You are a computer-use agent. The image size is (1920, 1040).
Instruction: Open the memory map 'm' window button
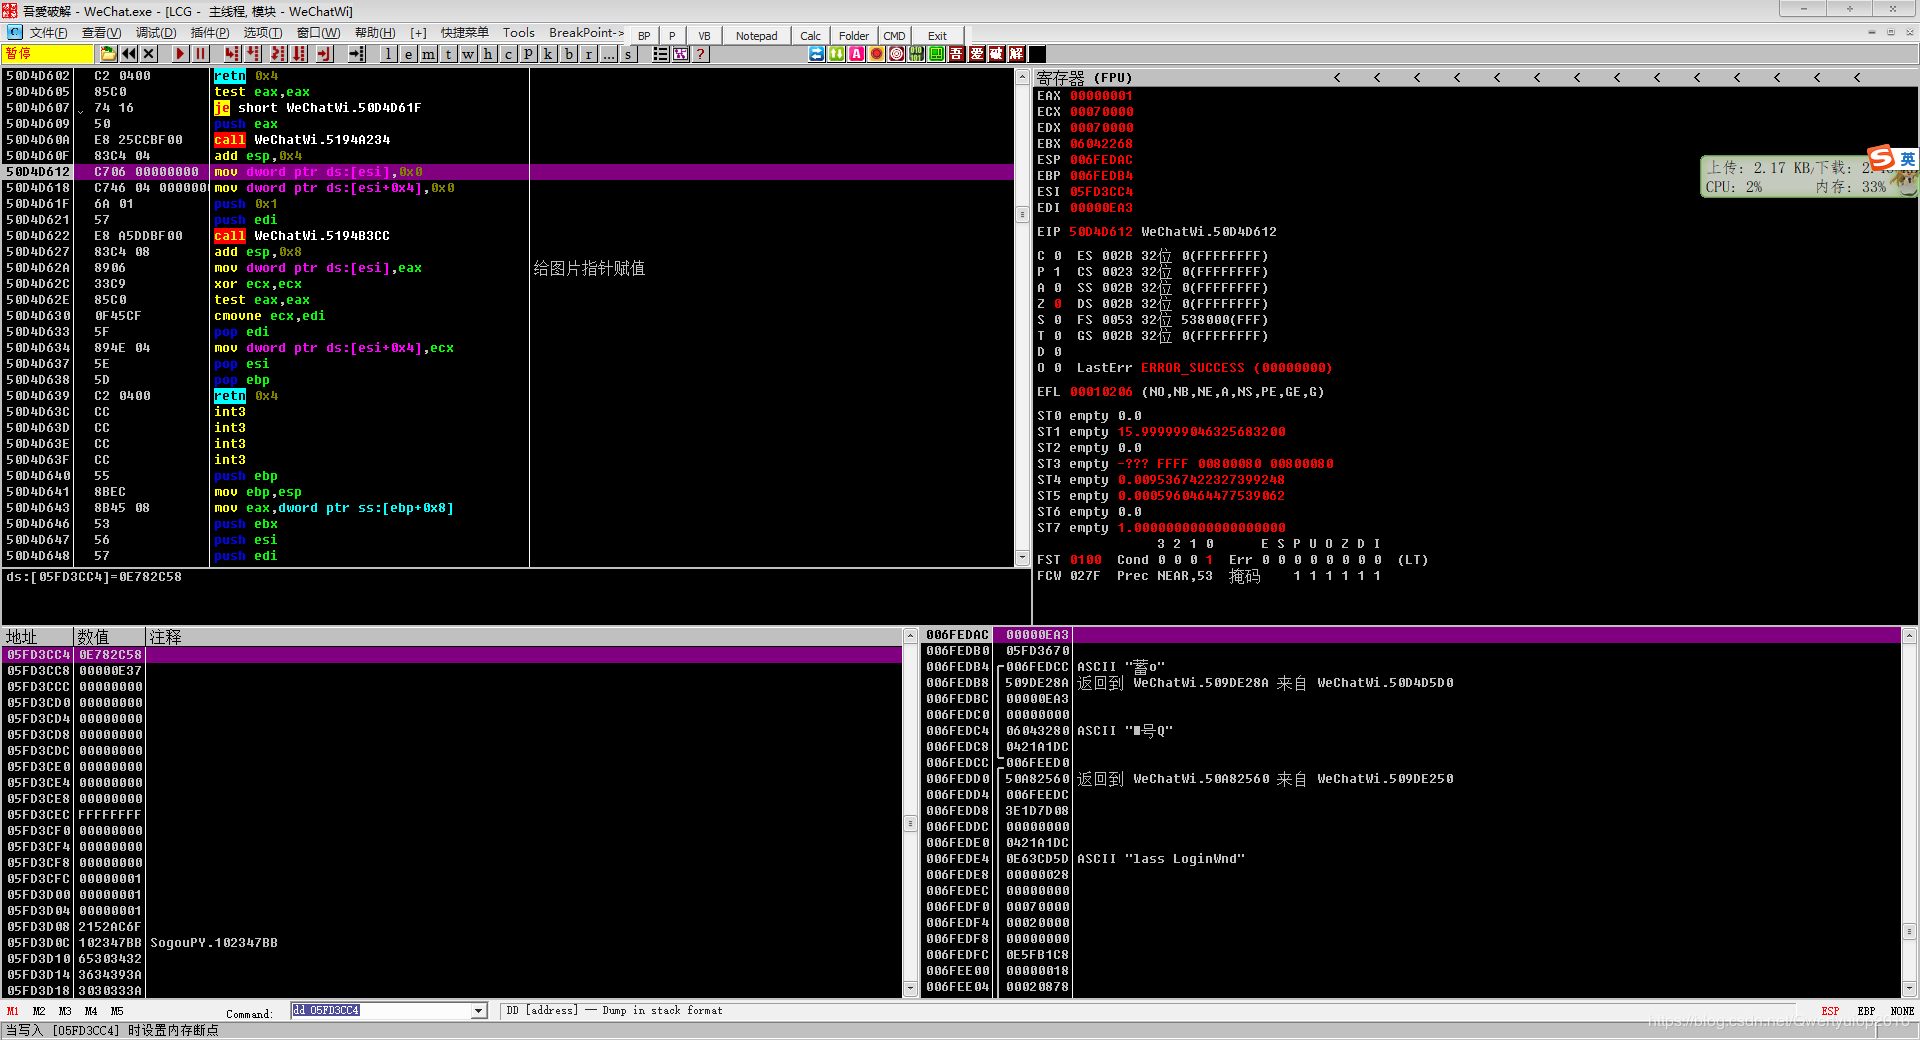coord(428,54)
